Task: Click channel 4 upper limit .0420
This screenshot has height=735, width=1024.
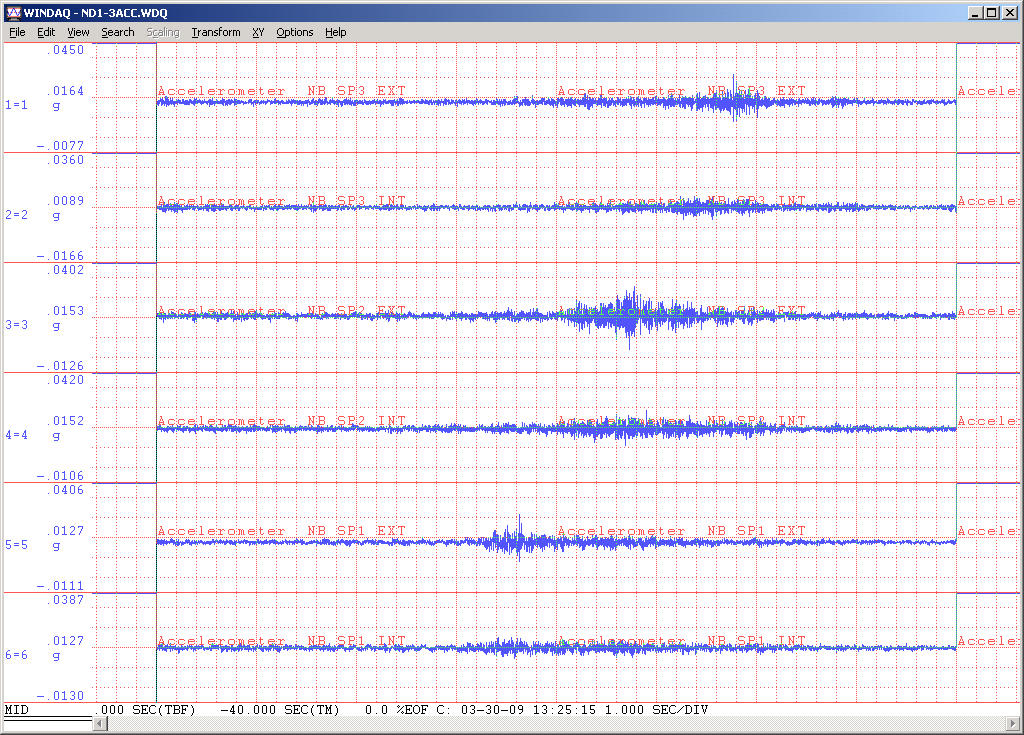Action: [65, 380]
